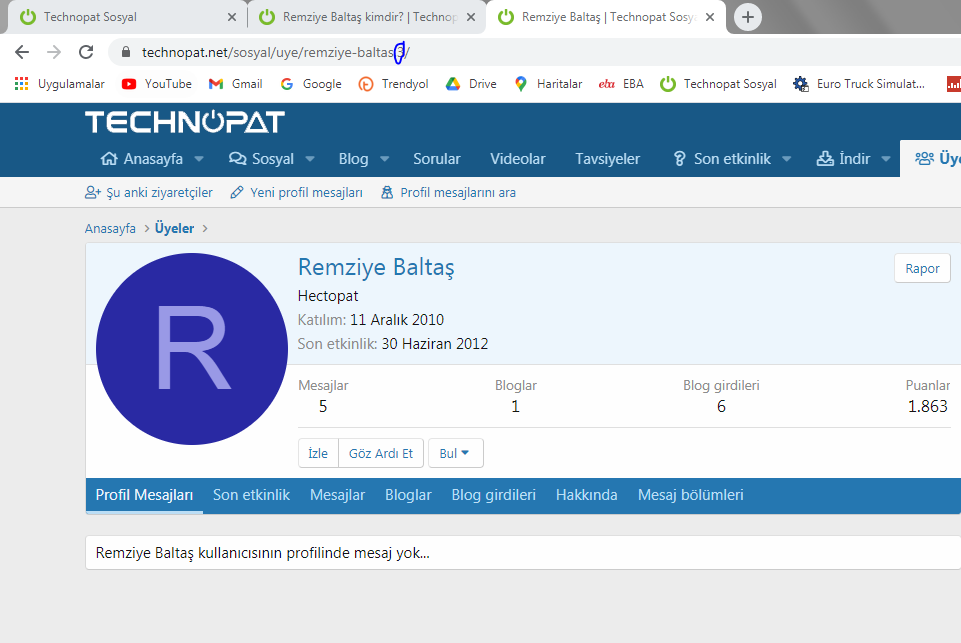
Task: Expand the İndir dropdown arrow
Action: pos(886,159)
